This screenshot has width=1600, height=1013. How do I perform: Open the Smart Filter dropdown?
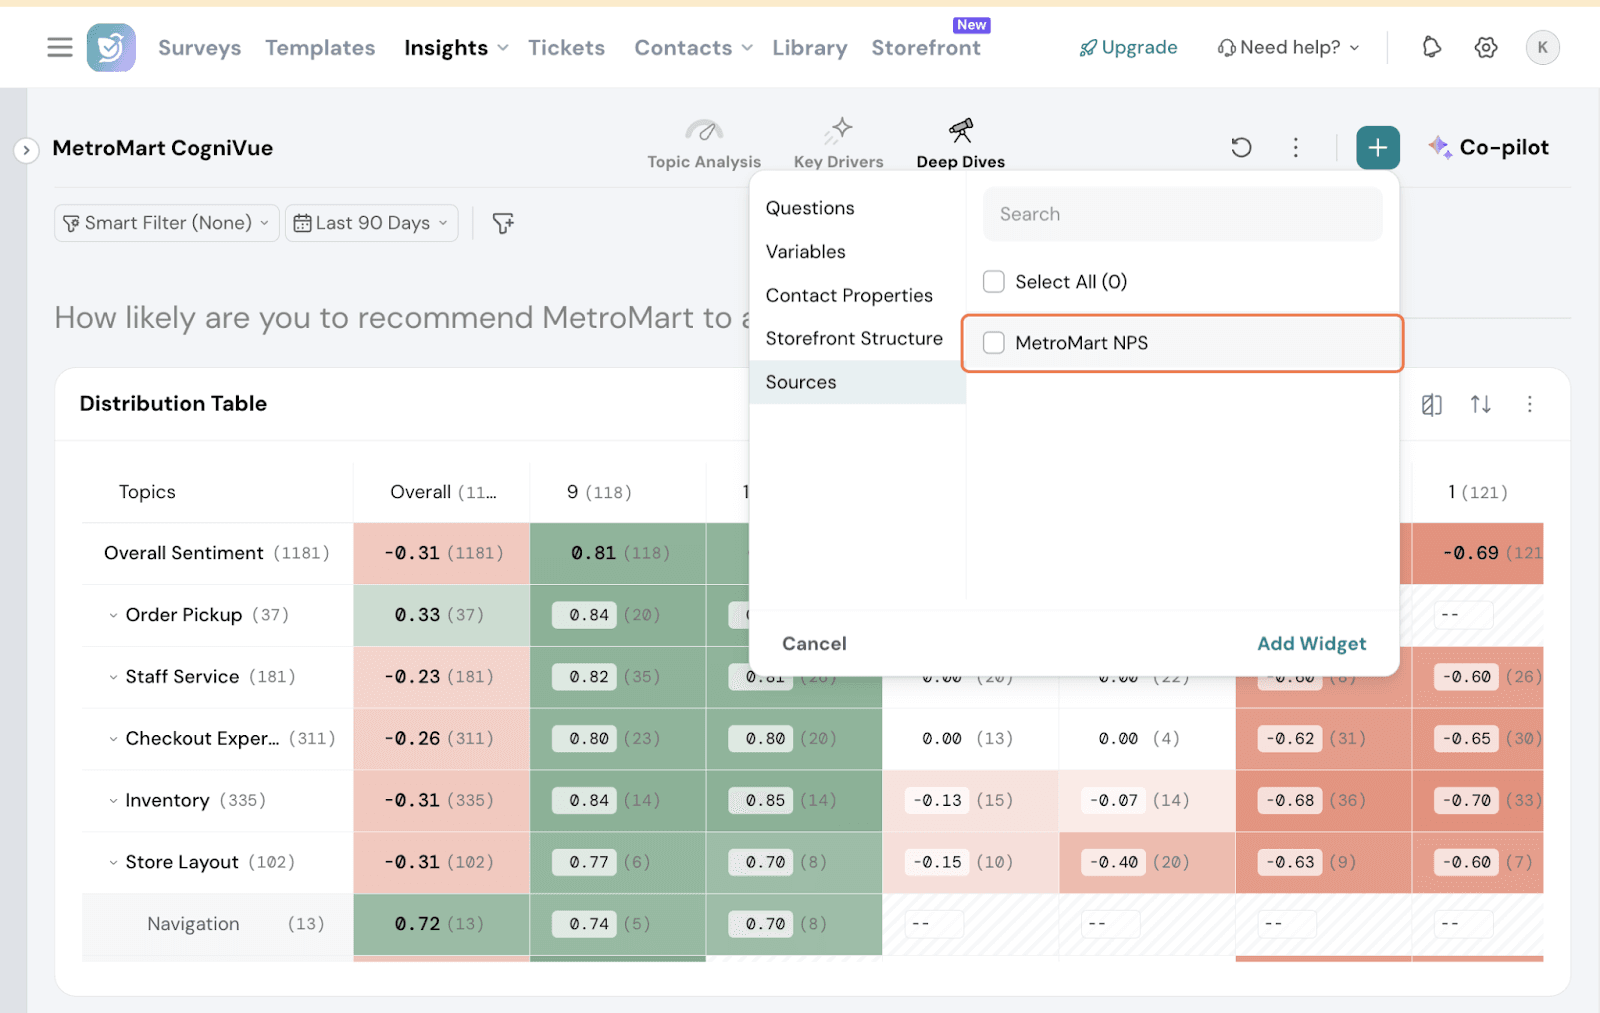tap(166, 223)
